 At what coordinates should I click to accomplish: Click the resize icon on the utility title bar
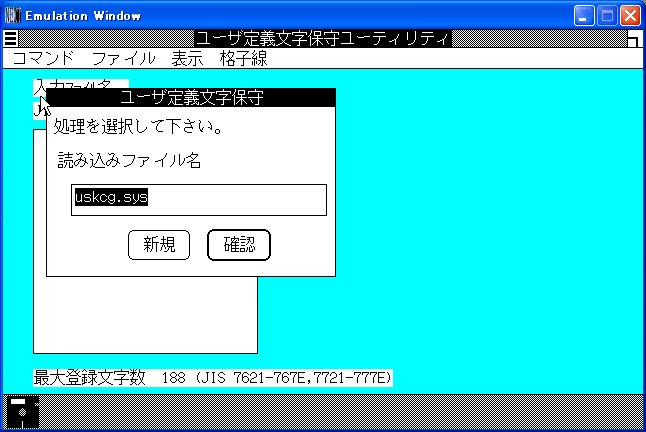click(633, 39)
